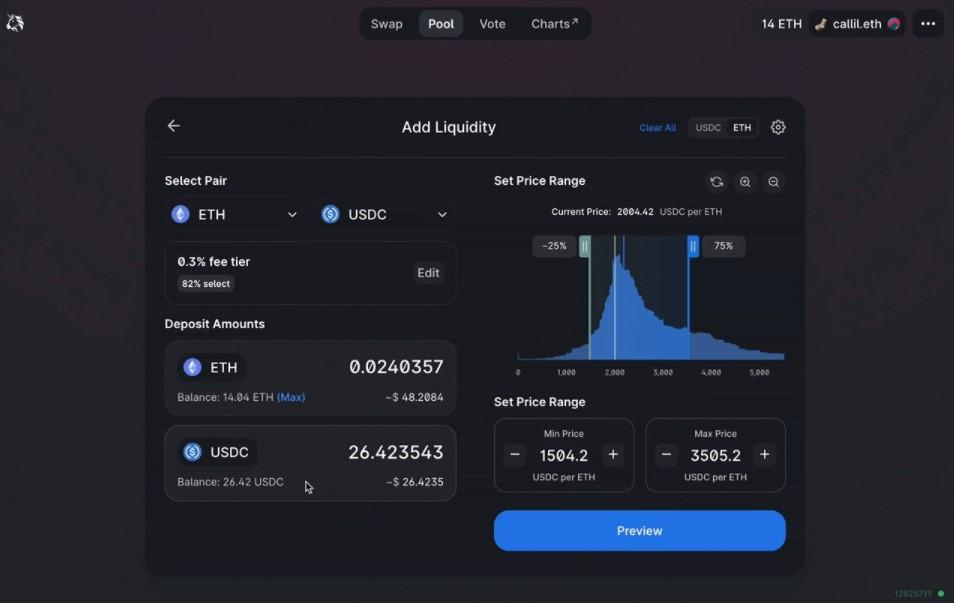Switch to the Swap tab
This screenshot has width=954, height=603.
(x=387, y=24)
